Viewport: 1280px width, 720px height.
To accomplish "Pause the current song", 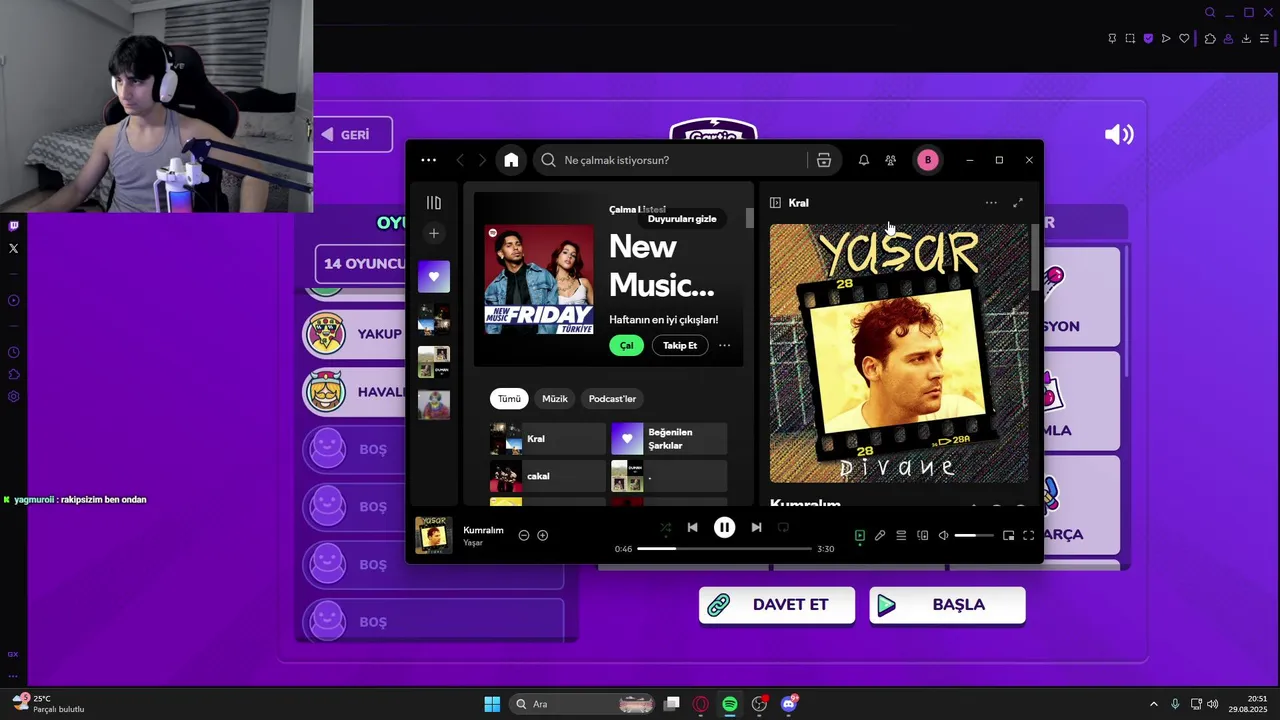I will [725, 527].
